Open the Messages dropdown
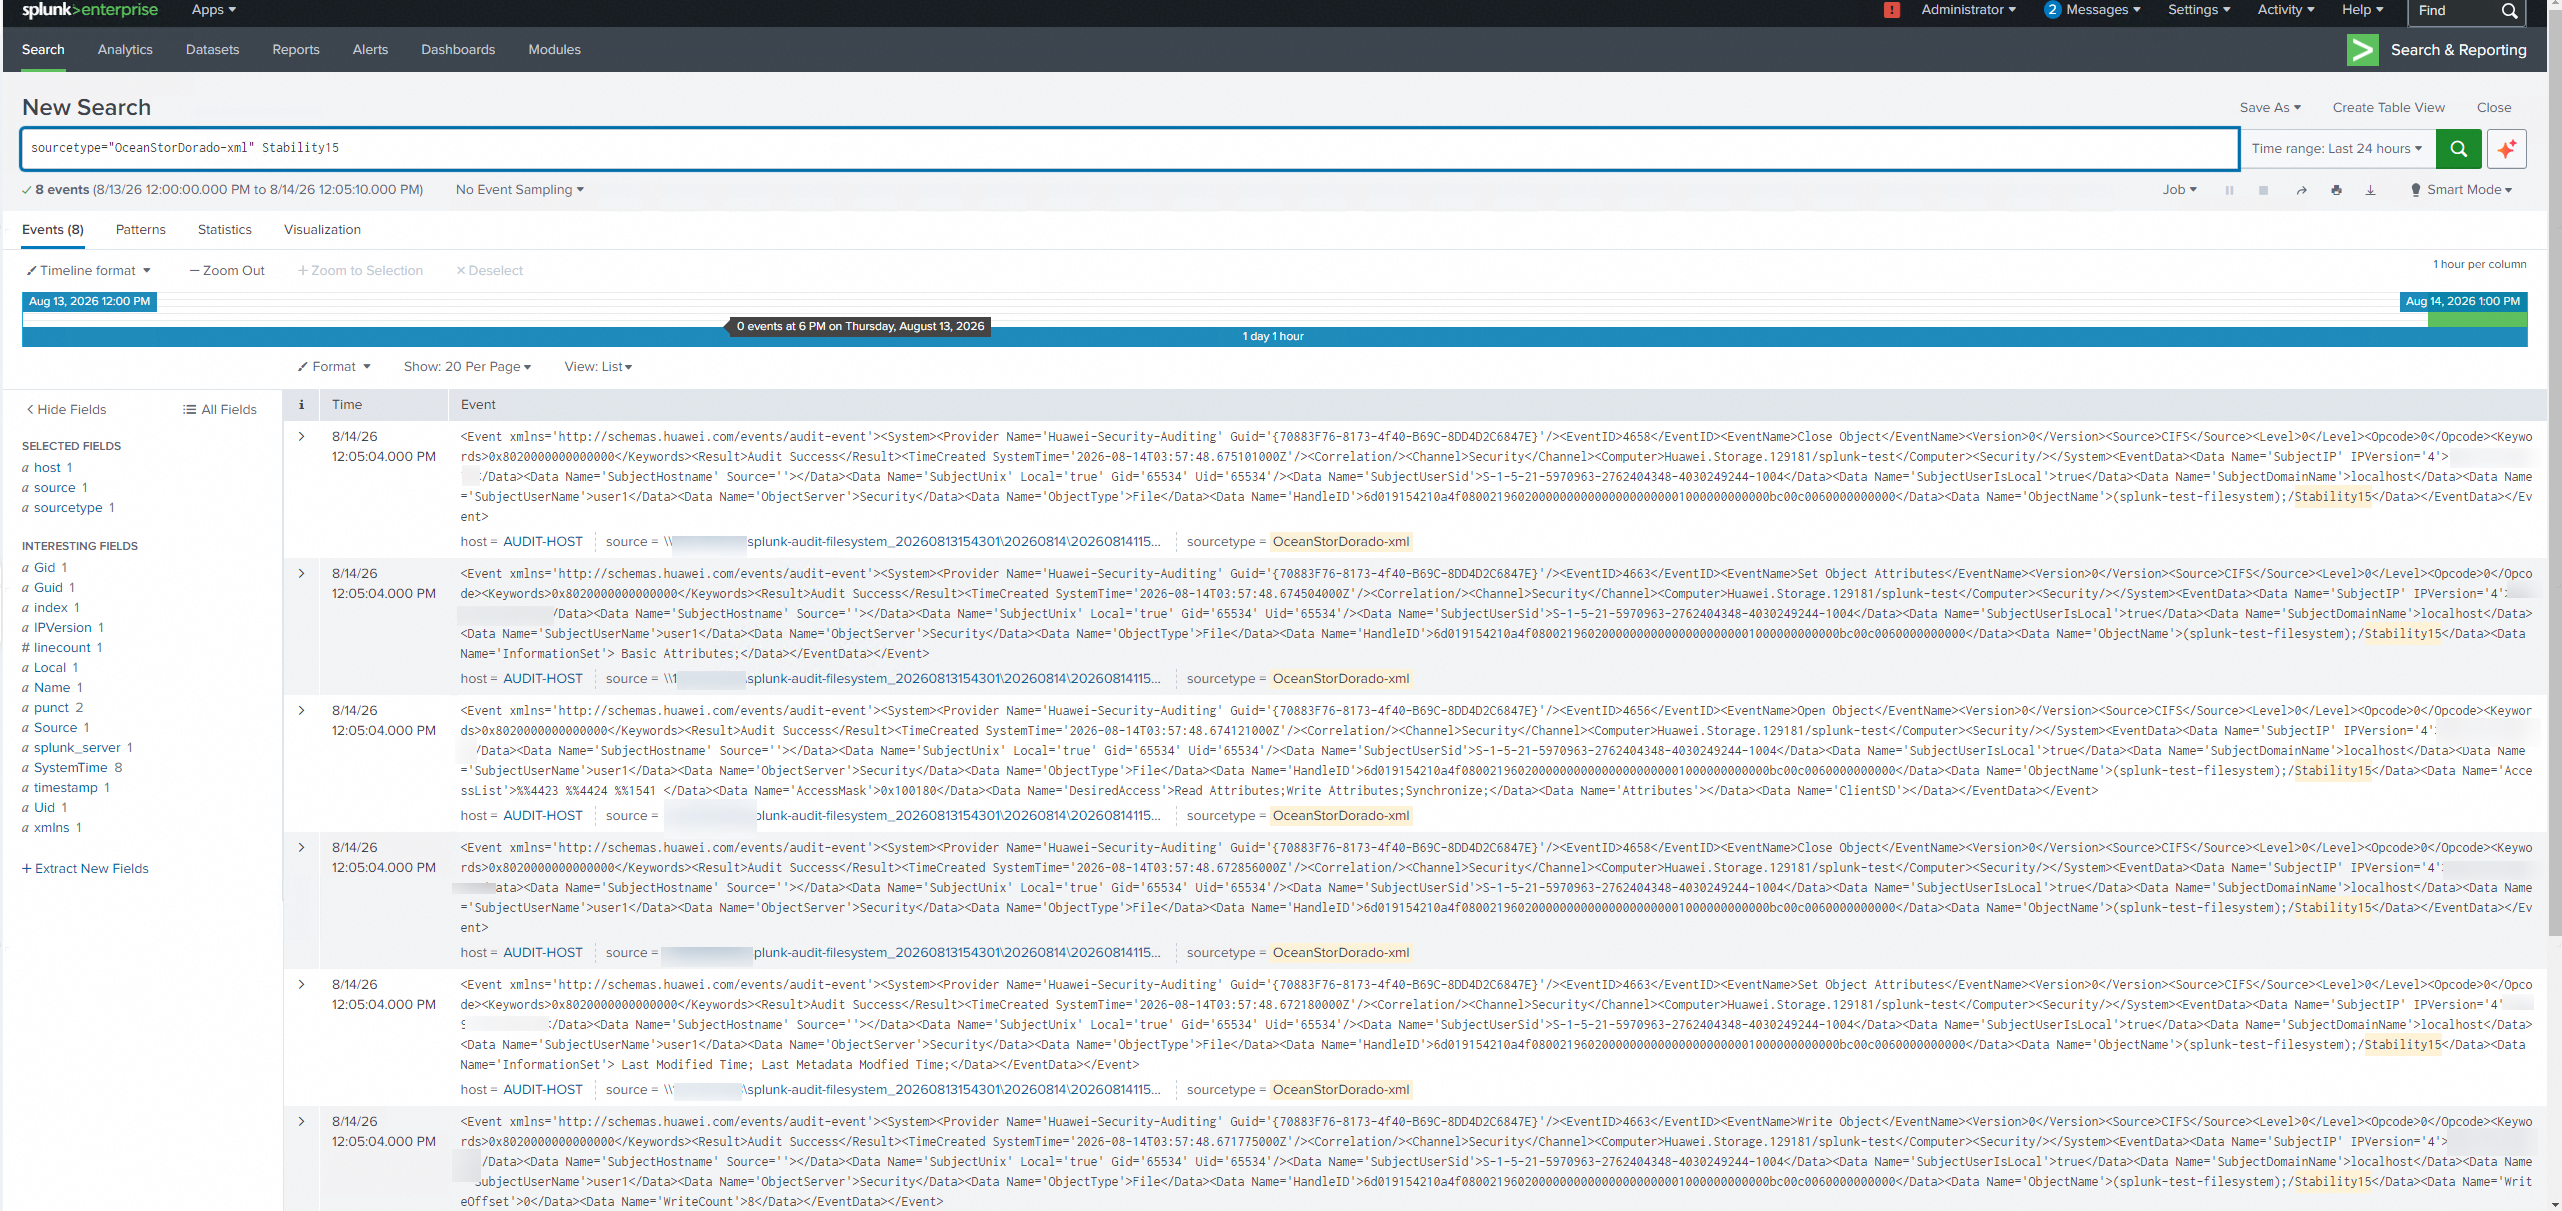 (x=2093, y=10)
